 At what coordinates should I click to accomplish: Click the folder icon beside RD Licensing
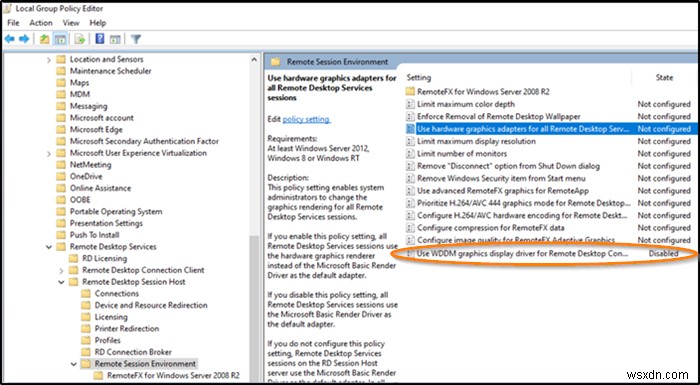[x=74, y=259]
